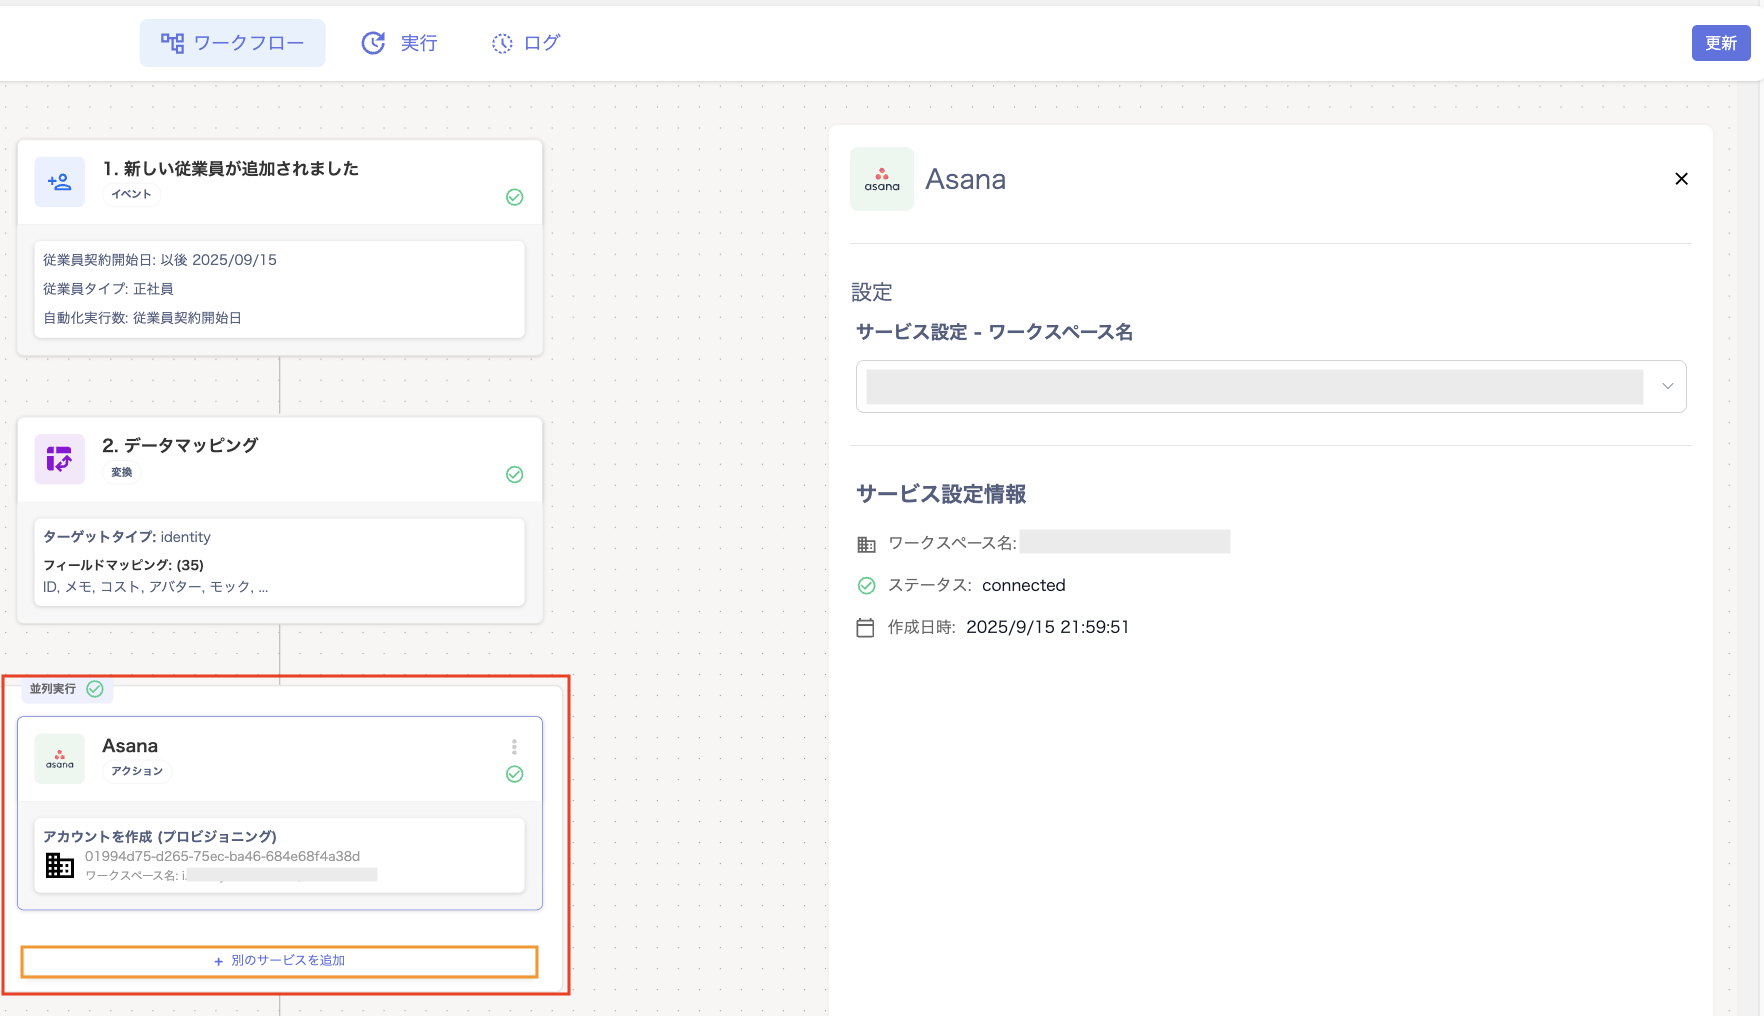This screenshot has height=1016, width=1764.
Task: Click 自動化実行数: 従業員契約開始日 text
Action: tap(142, 318)
